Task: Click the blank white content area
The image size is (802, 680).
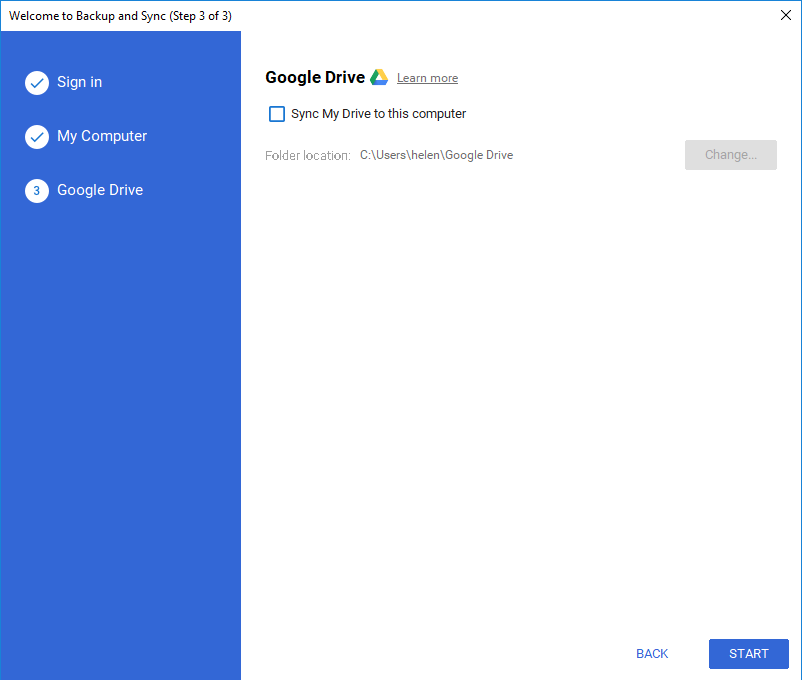Action: 520,400
